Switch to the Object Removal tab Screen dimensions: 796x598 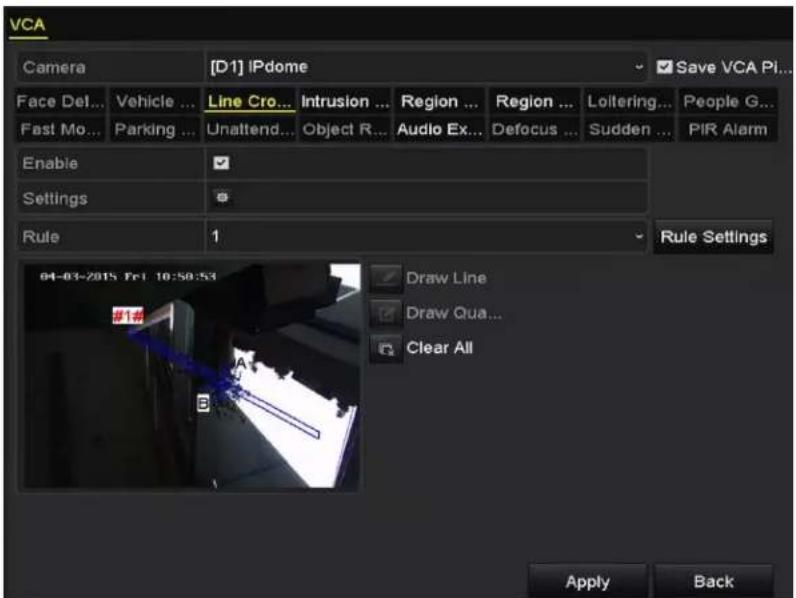[345, 129]
